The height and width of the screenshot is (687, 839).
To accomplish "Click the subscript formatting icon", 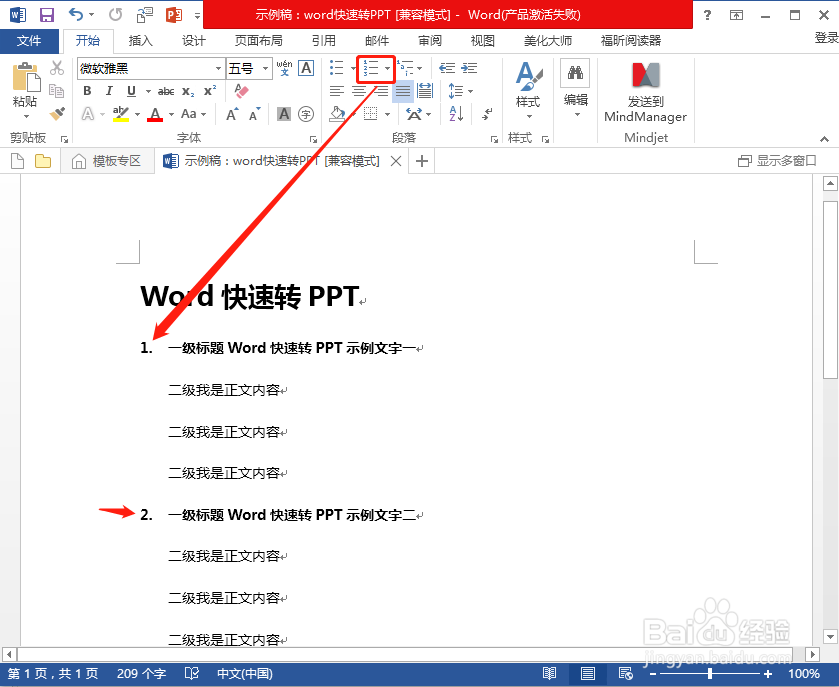I will (x=187, y=90).
